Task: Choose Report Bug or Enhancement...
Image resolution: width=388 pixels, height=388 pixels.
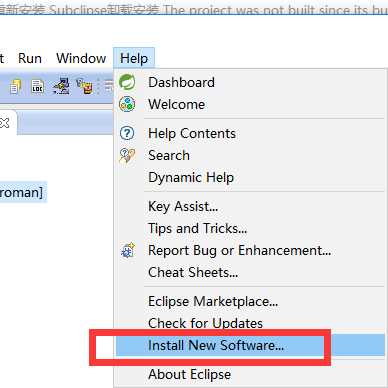Action: coord(250,250)
